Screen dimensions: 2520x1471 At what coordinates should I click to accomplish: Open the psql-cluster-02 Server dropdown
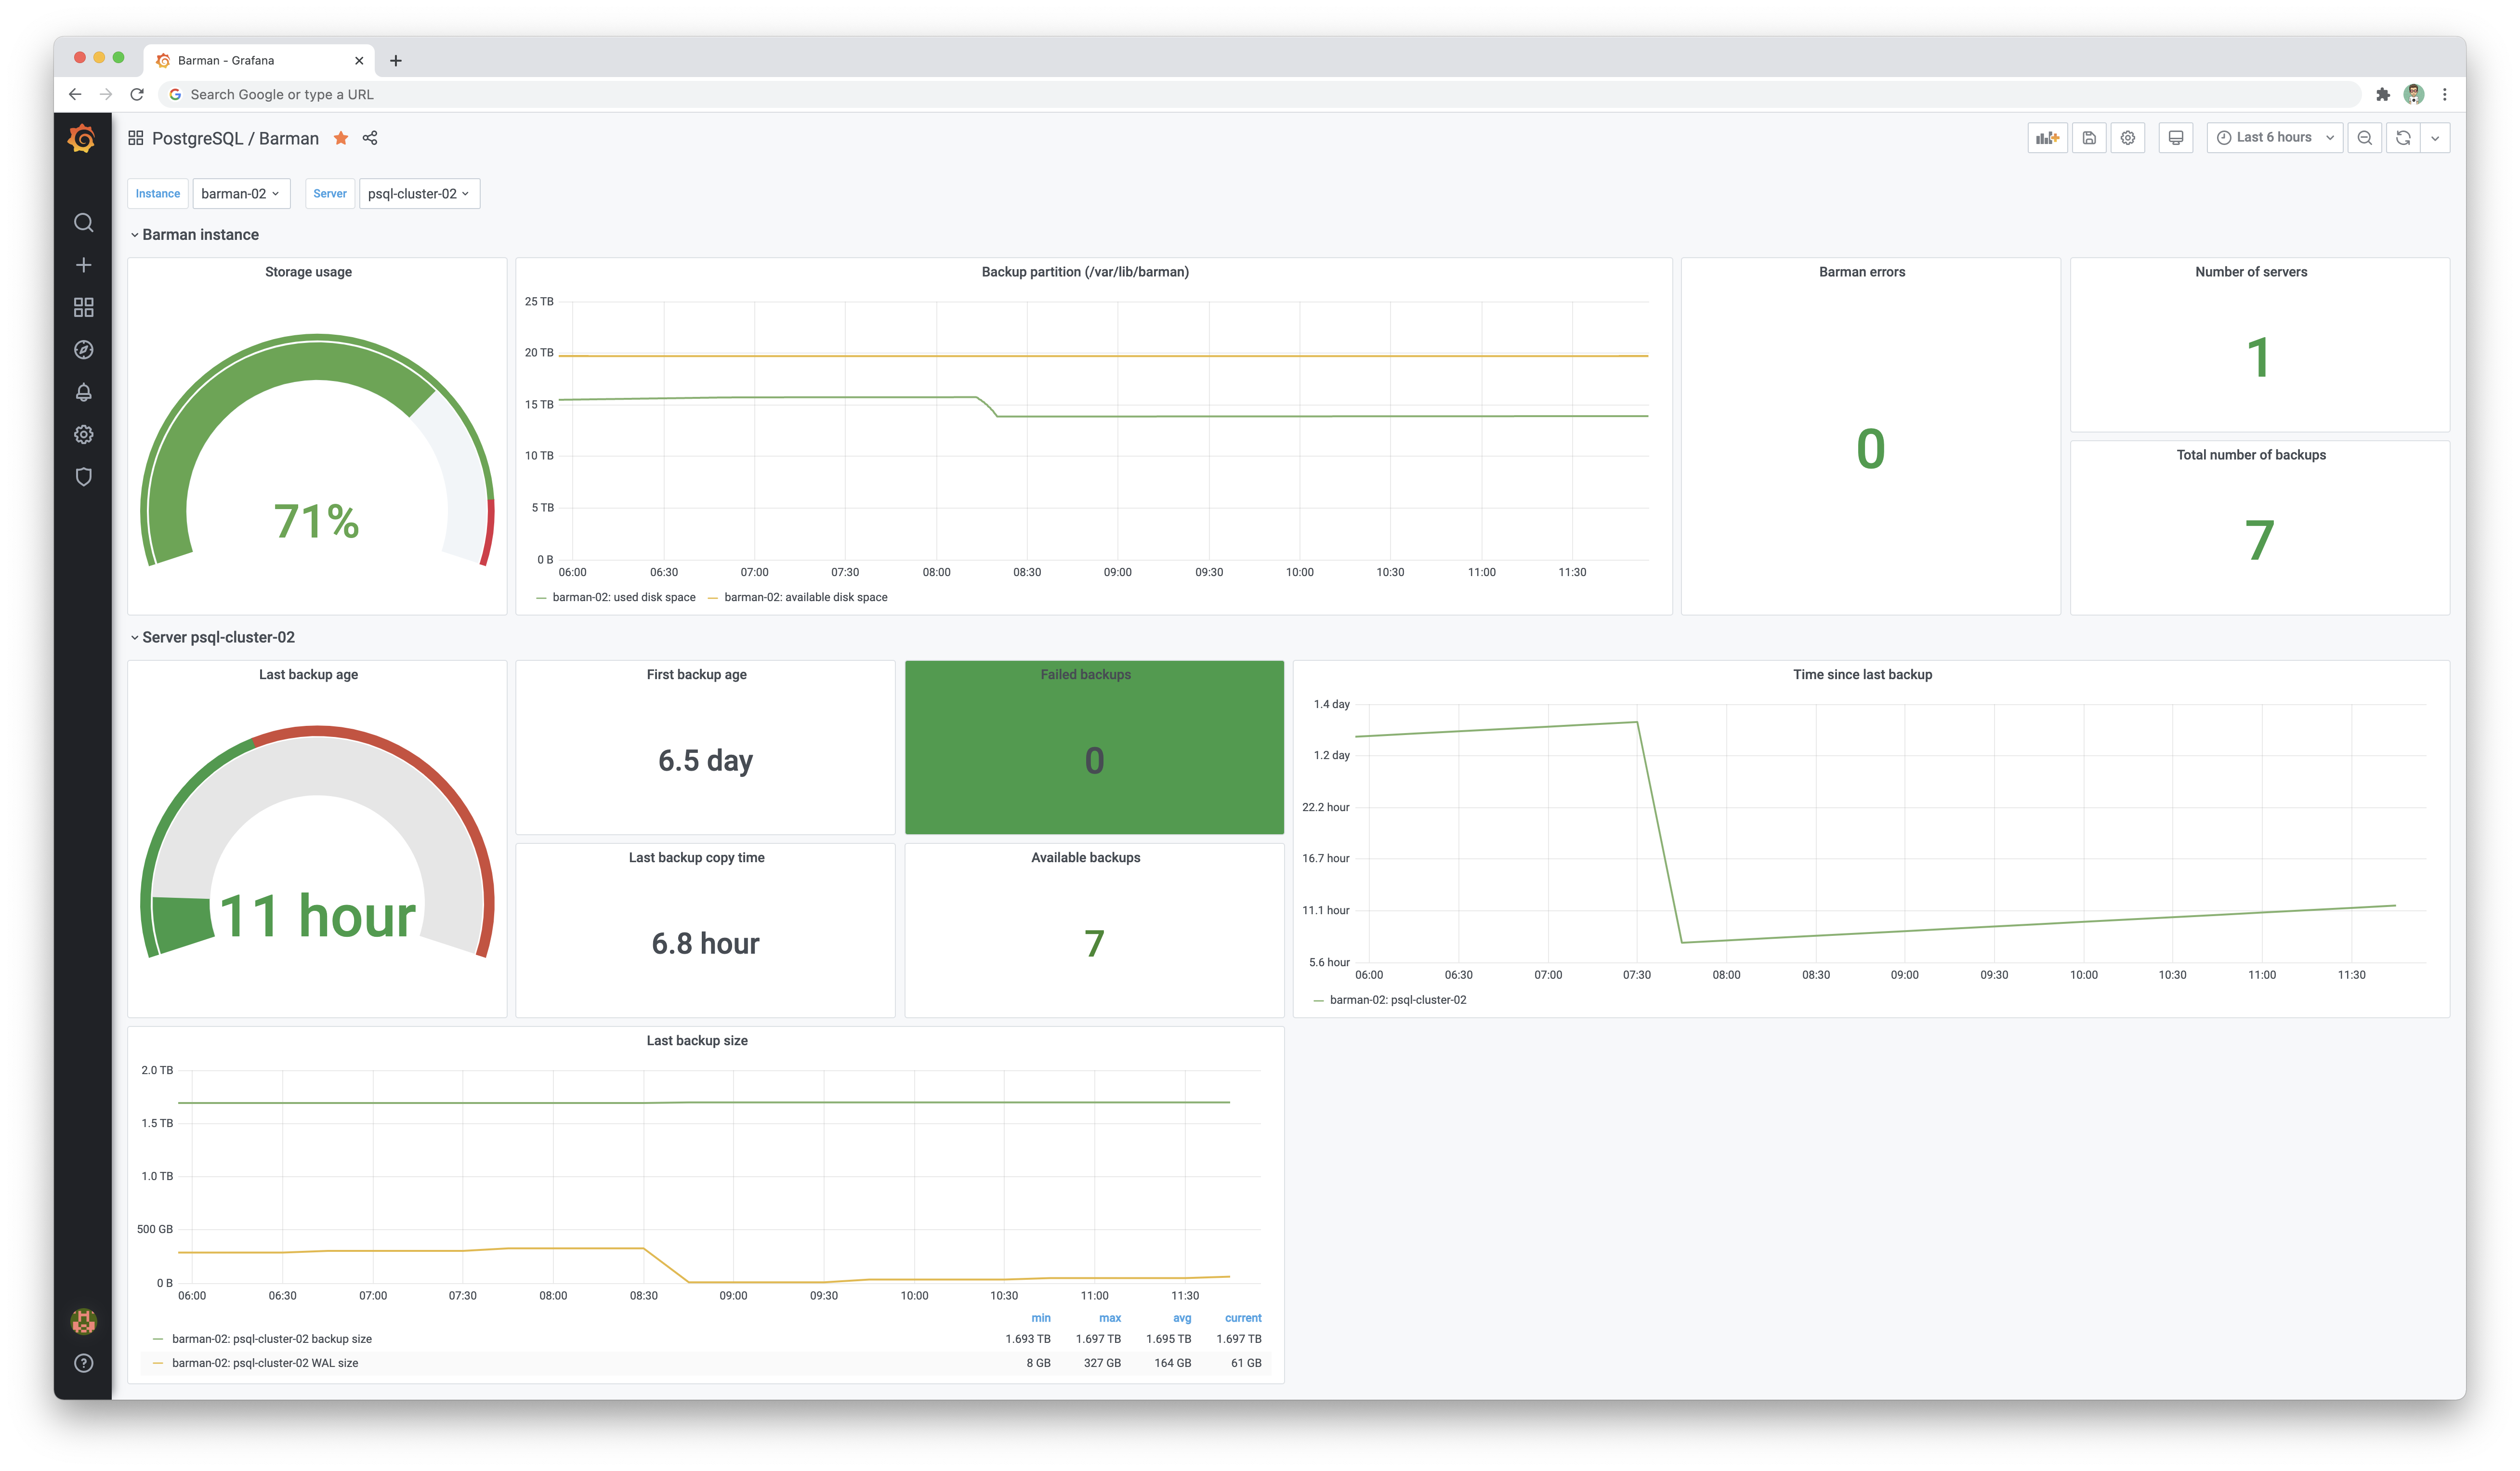coord(418,194)
